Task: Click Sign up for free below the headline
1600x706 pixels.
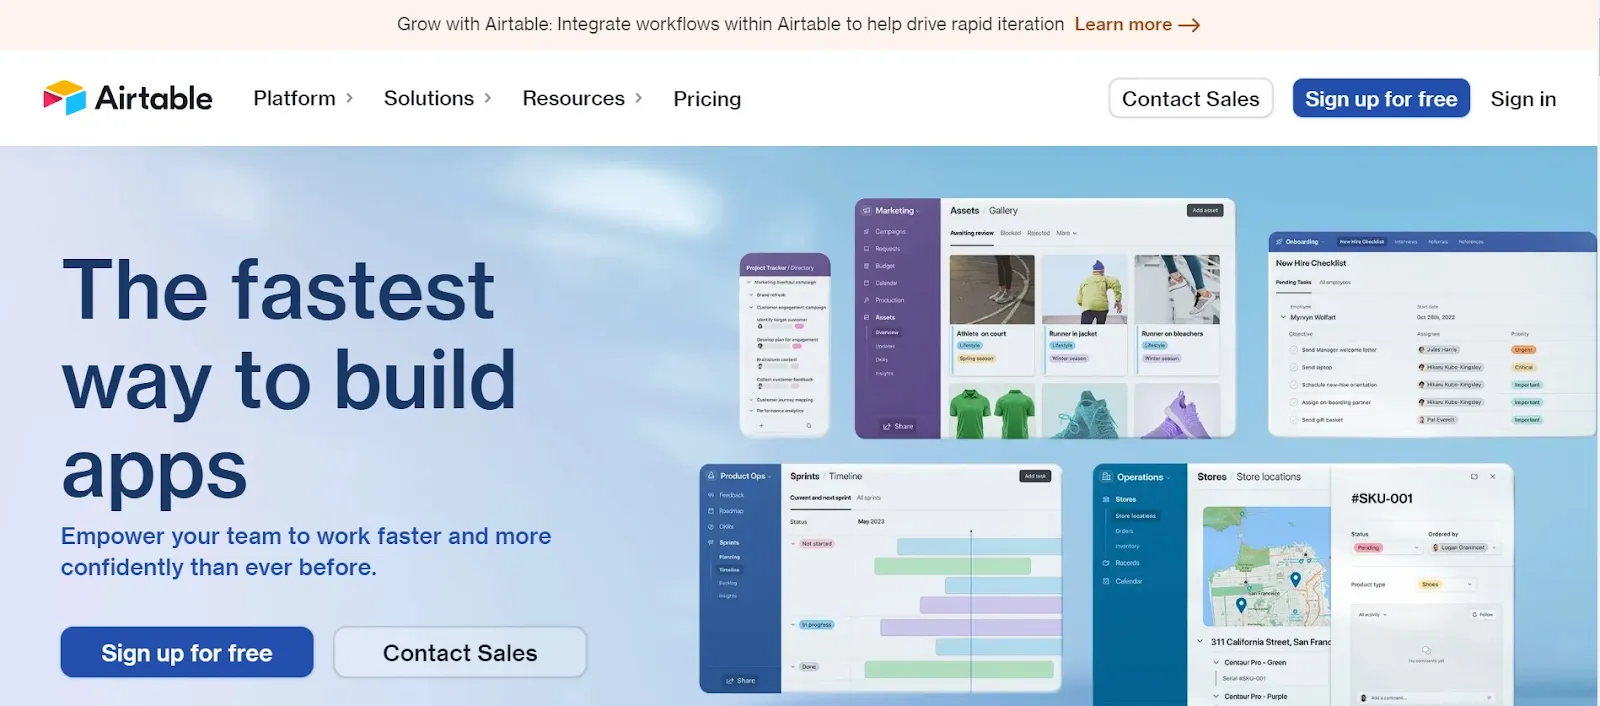Action: 187,652
